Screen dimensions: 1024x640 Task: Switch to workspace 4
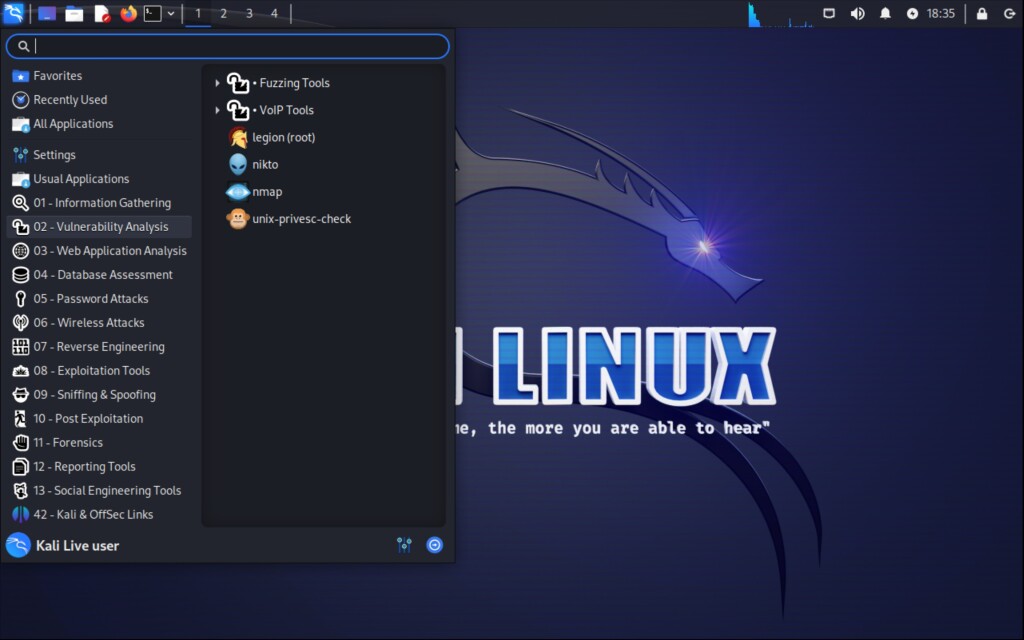[274, 13]
